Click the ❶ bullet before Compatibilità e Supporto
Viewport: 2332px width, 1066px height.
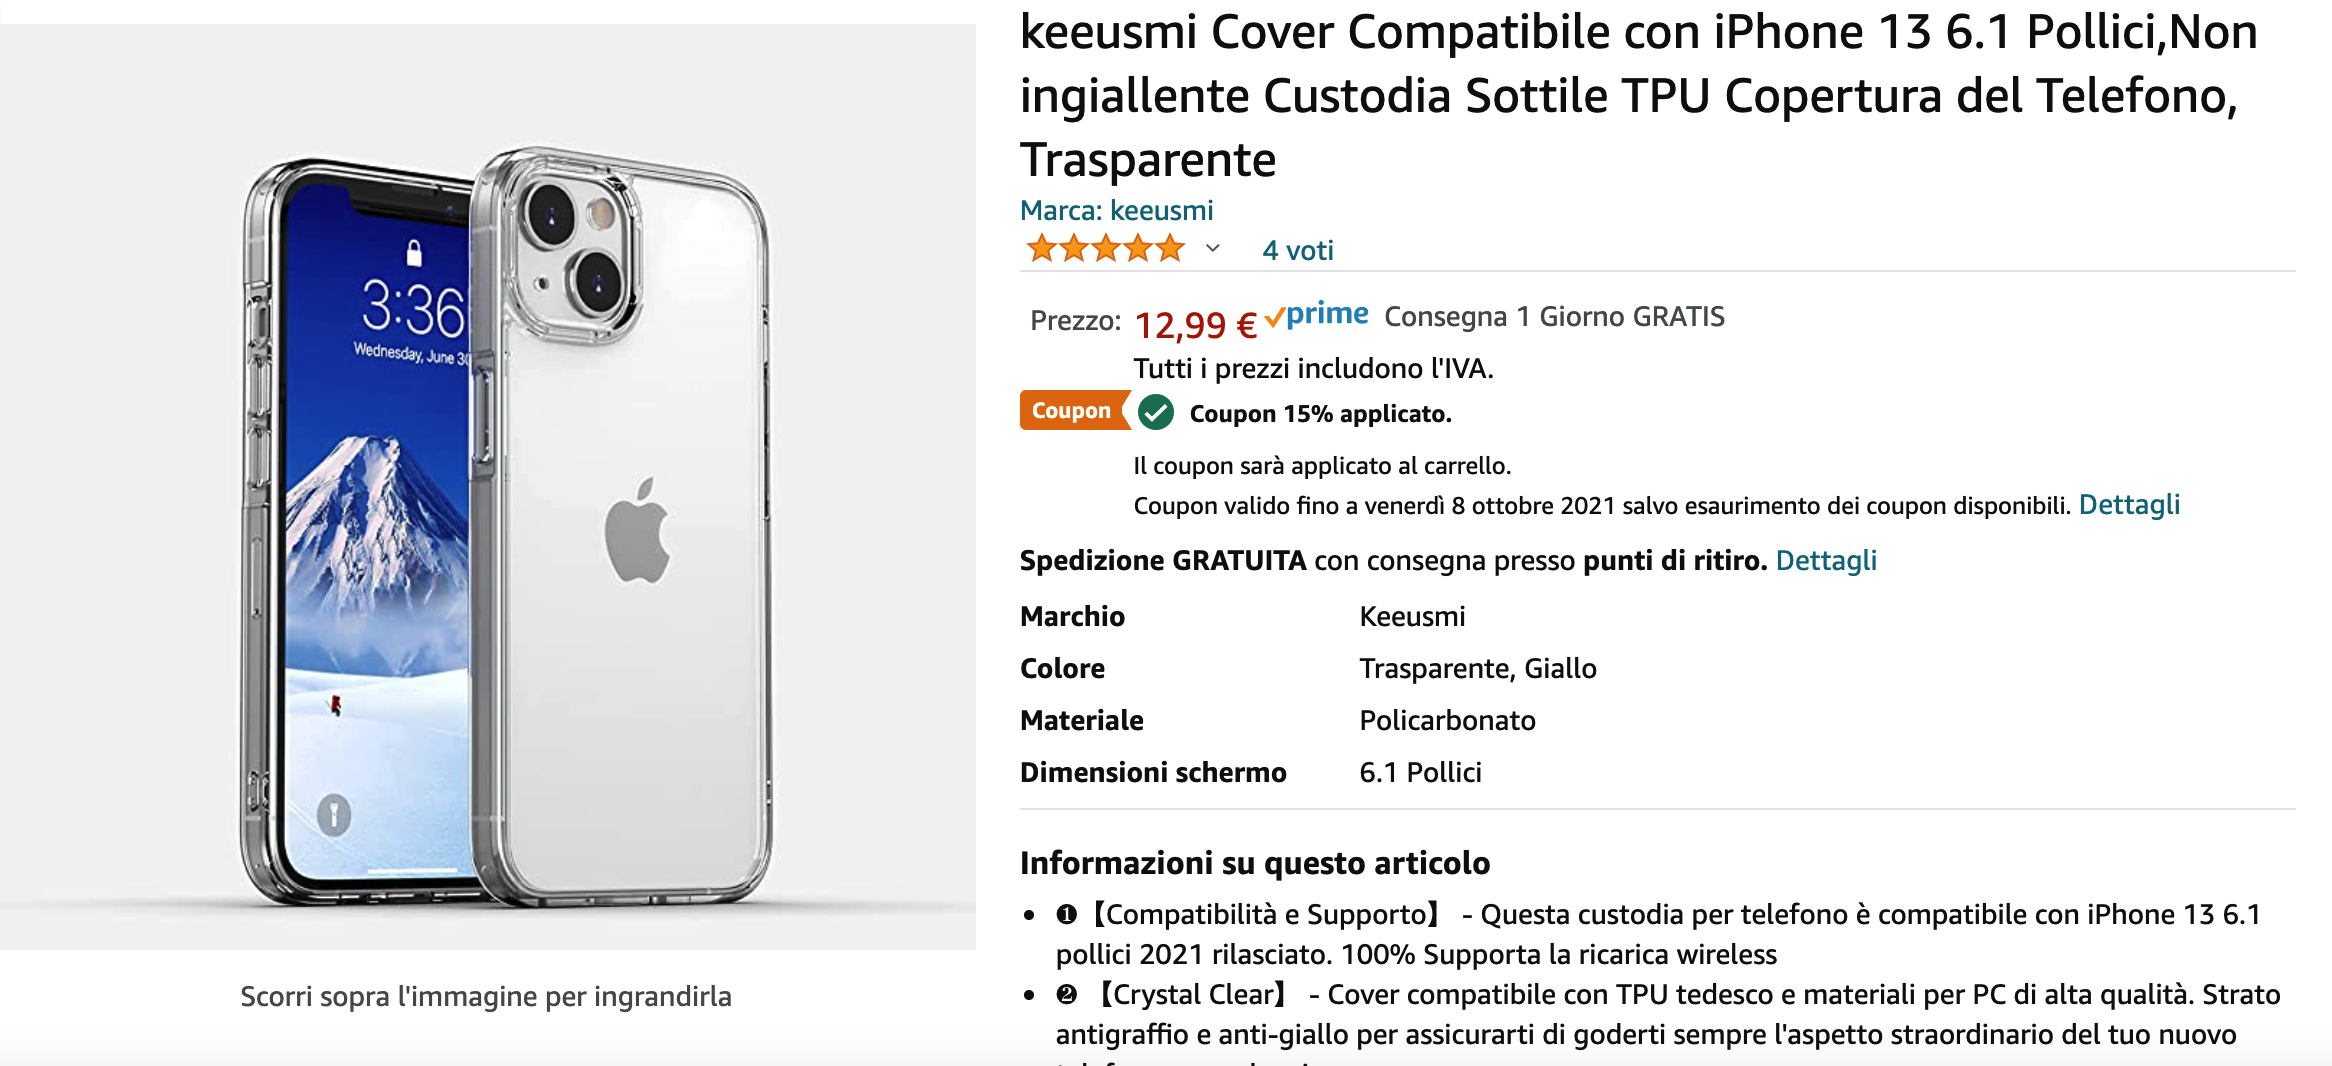click(x=1067, y=914)
